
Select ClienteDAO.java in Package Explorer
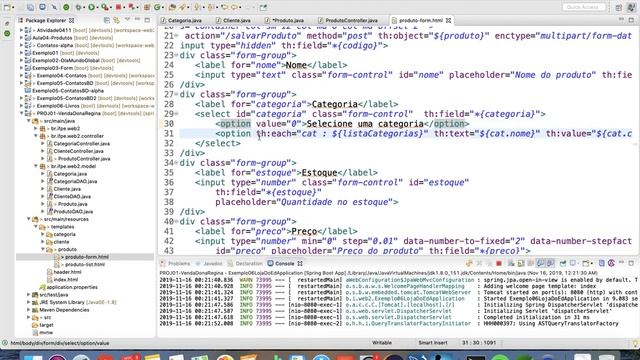pyautogui.click(x=72, y=196)
